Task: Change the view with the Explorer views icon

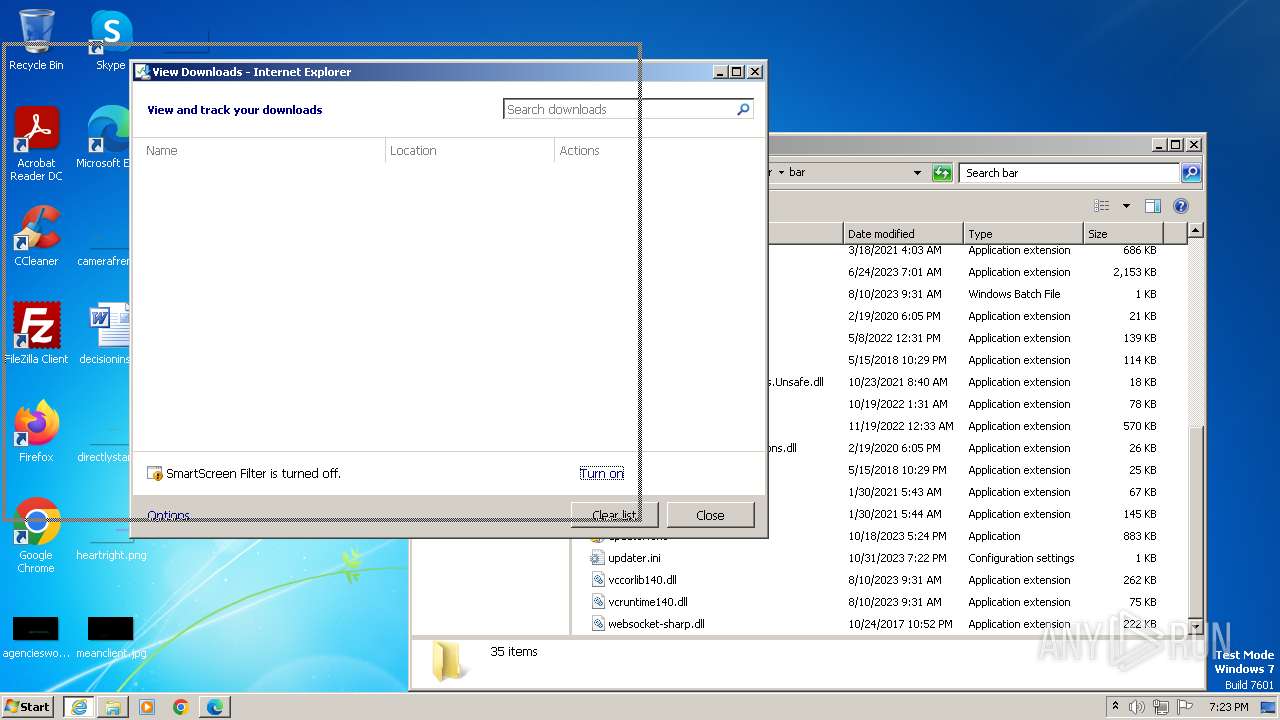Action: tap(1102, 206)
